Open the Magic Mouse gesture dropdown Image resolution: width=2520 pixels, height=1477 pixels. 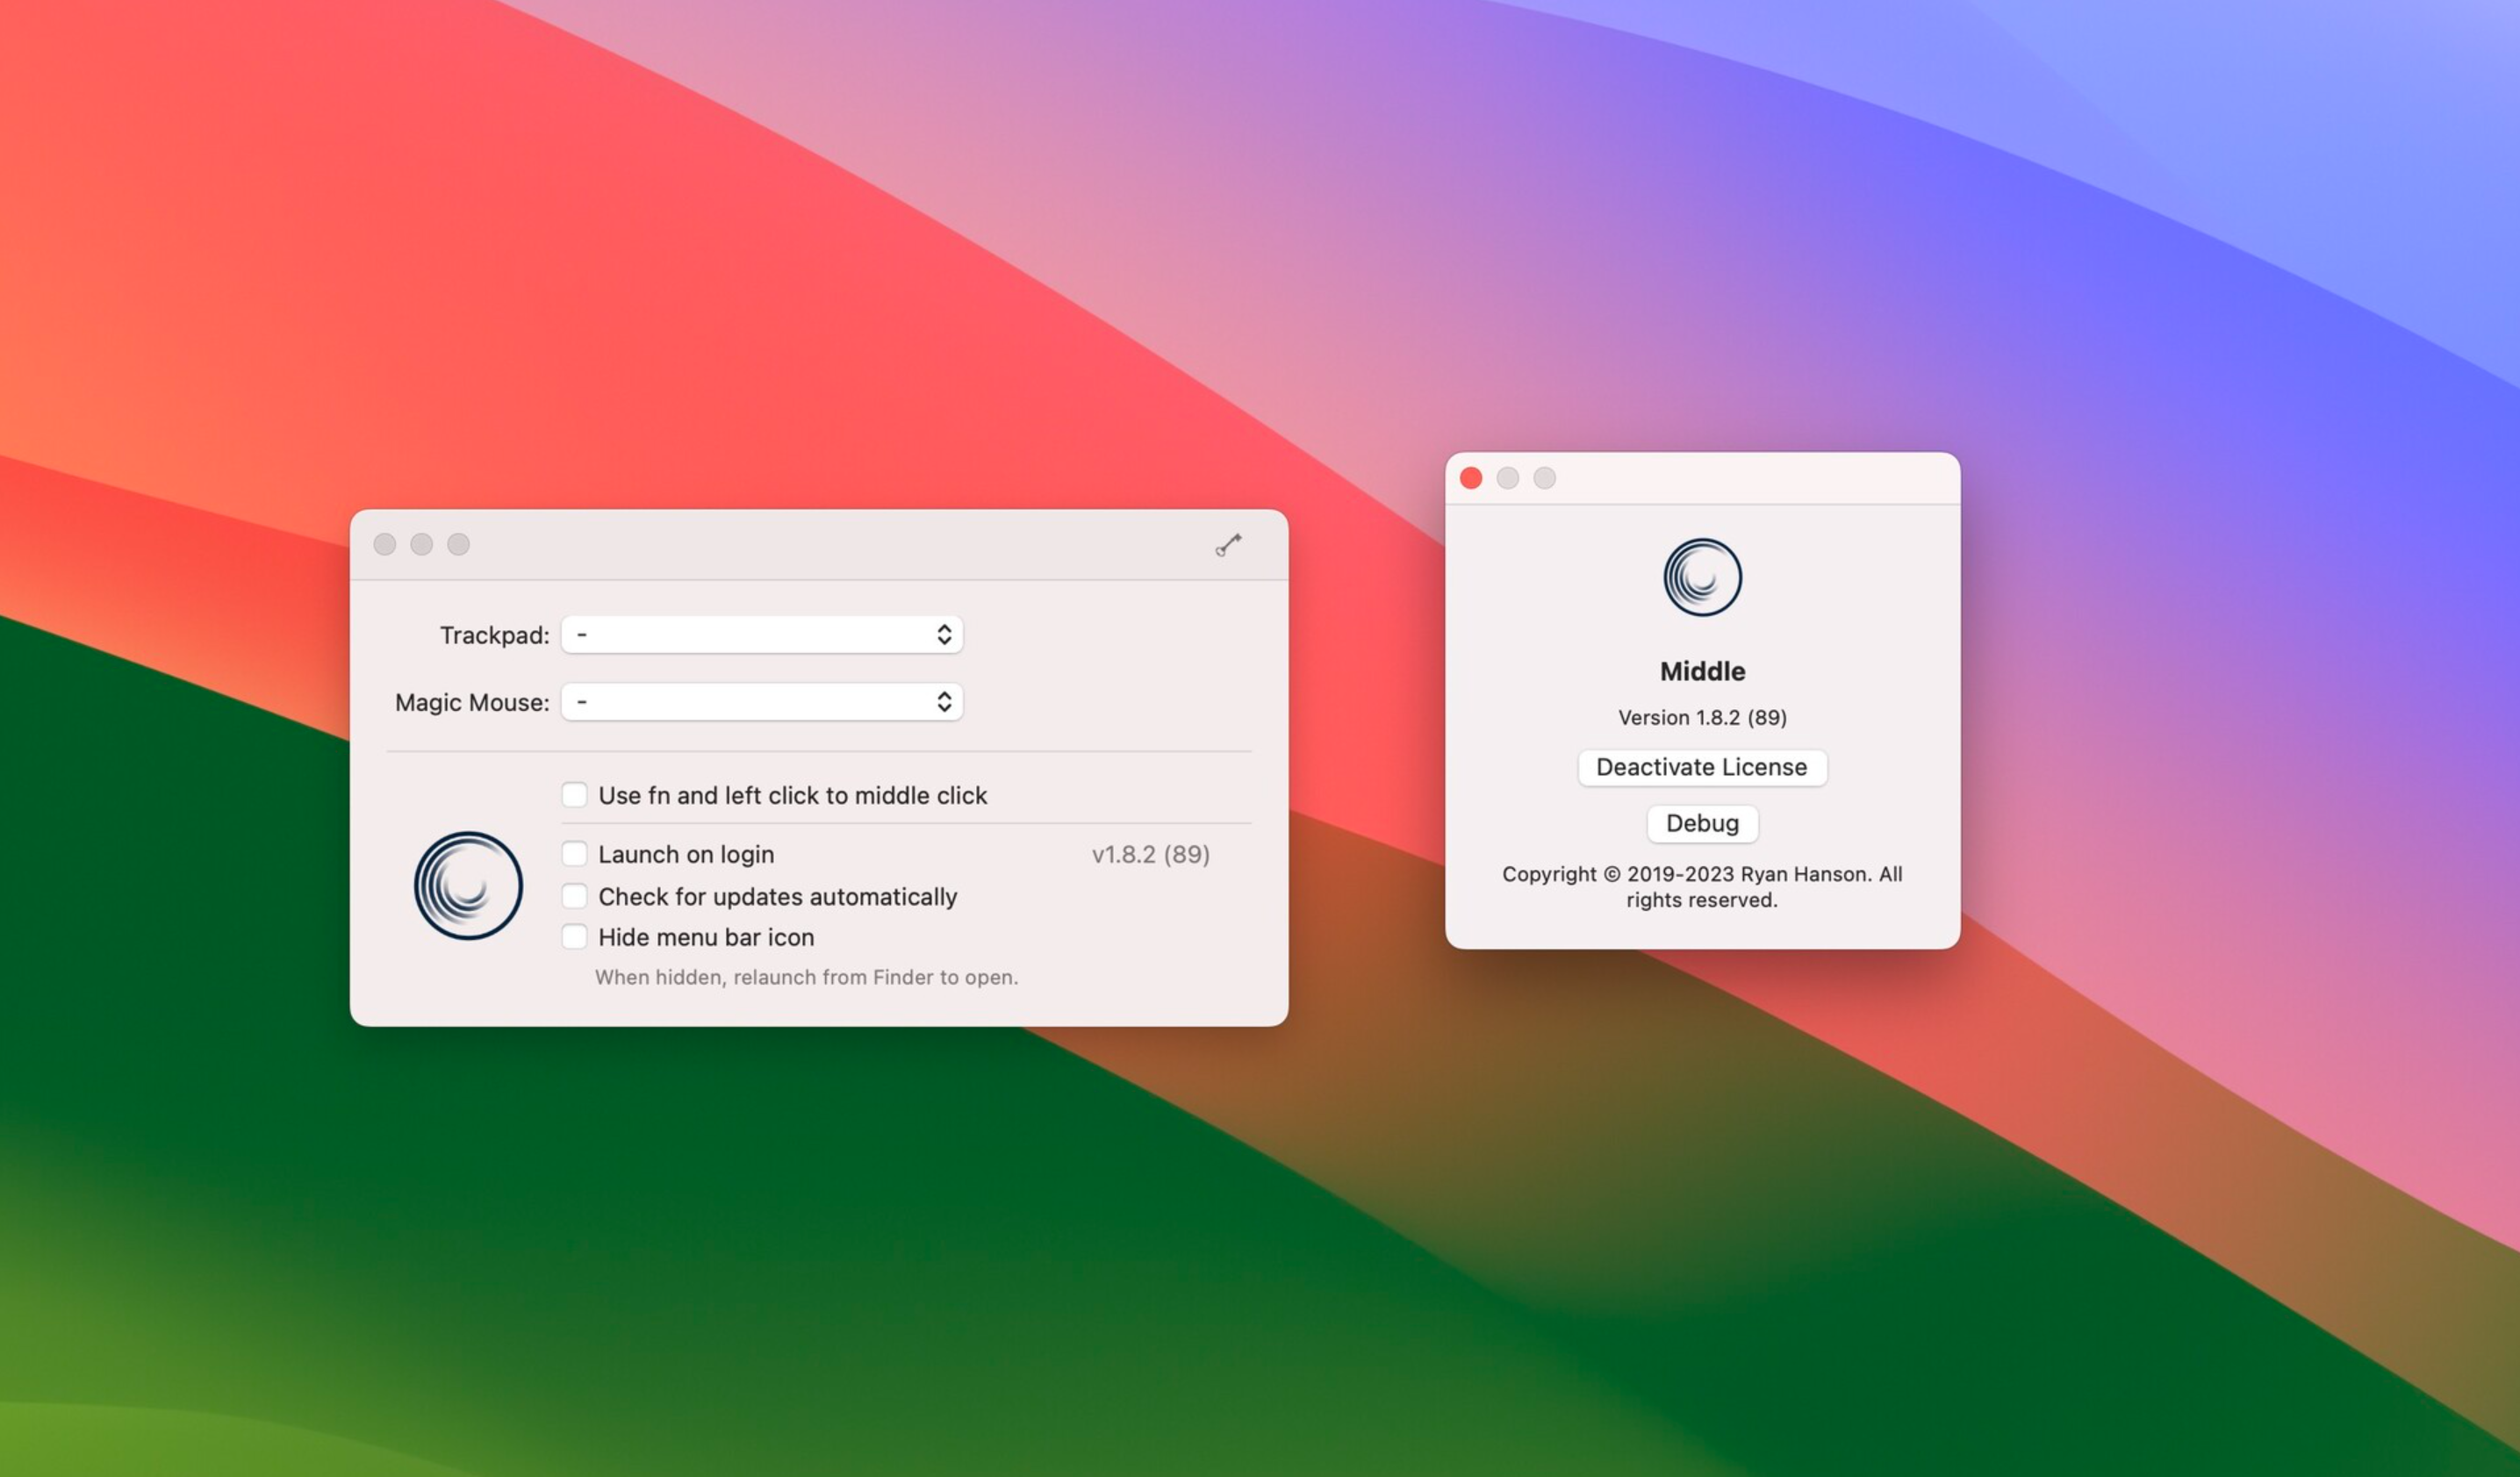pyautogui.click(x=762, y=702)
